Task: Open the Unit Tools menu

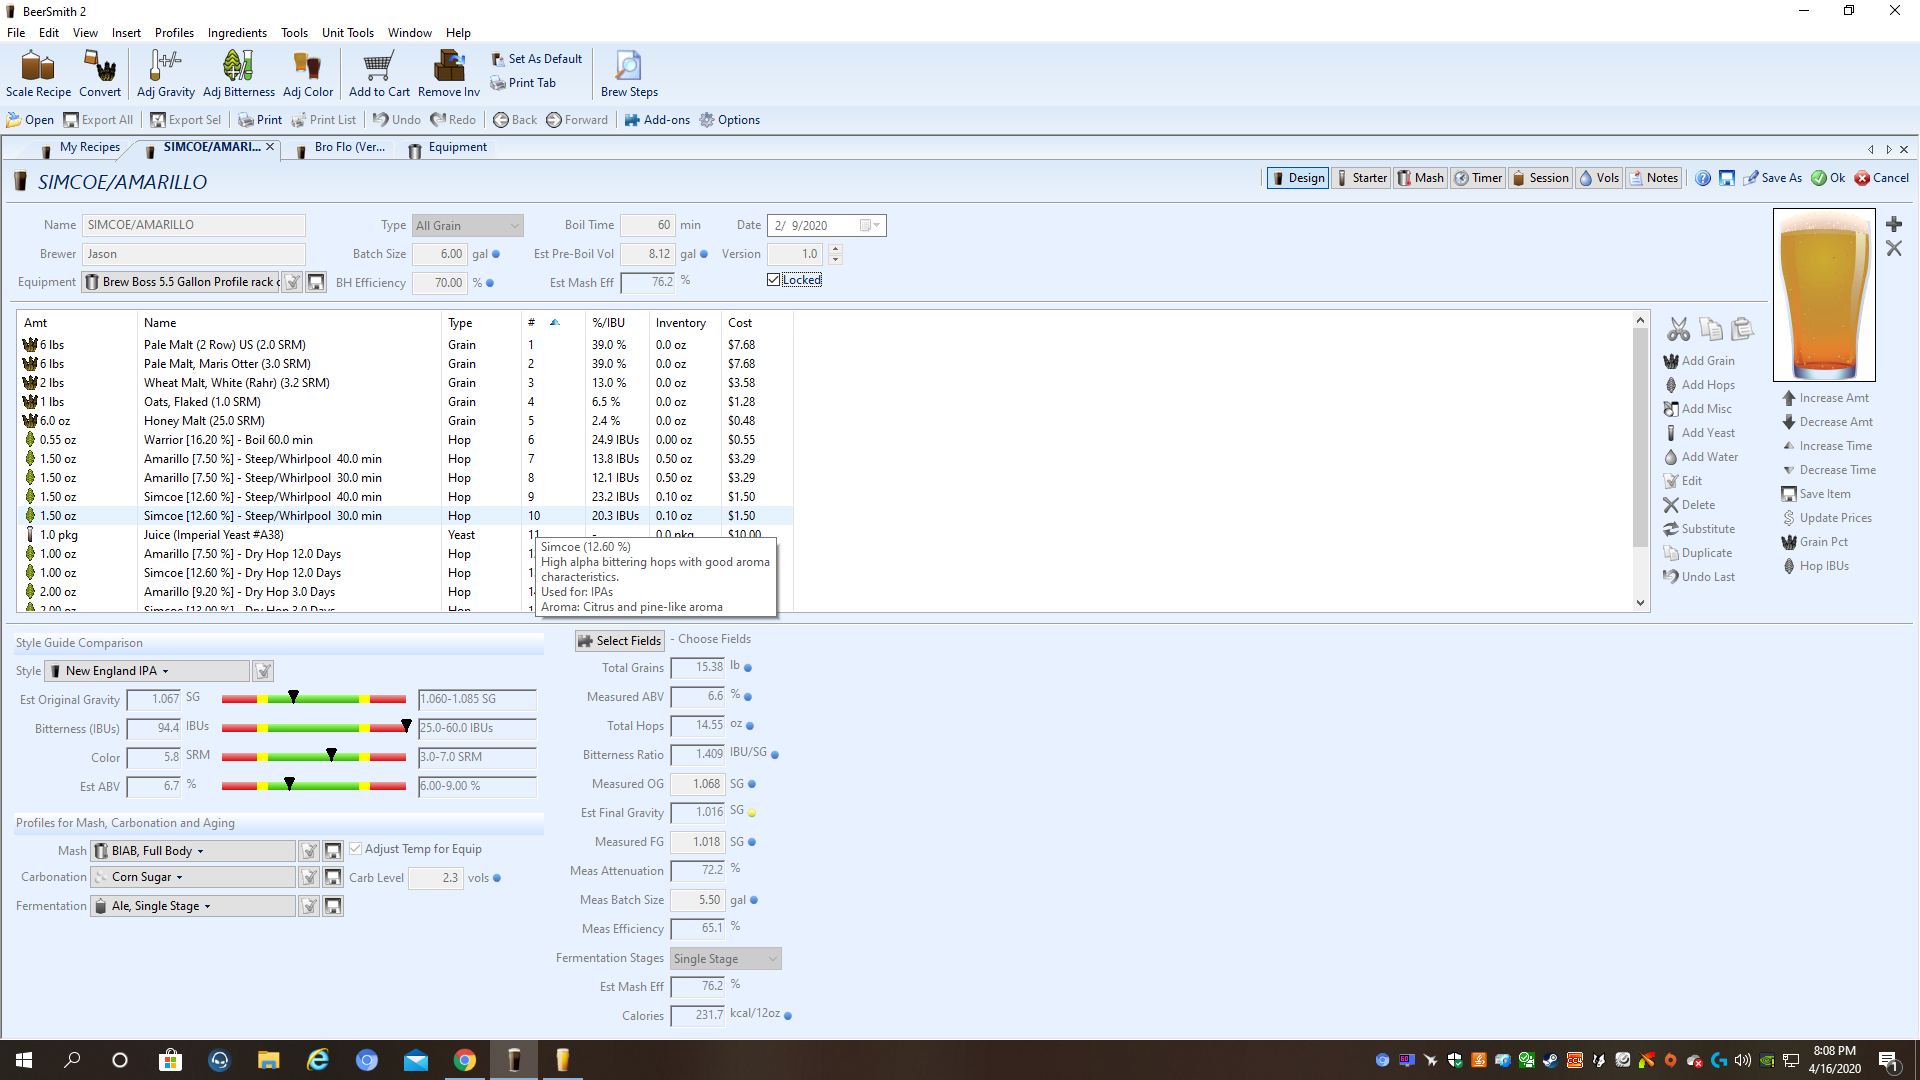Action: pos(348,33)
